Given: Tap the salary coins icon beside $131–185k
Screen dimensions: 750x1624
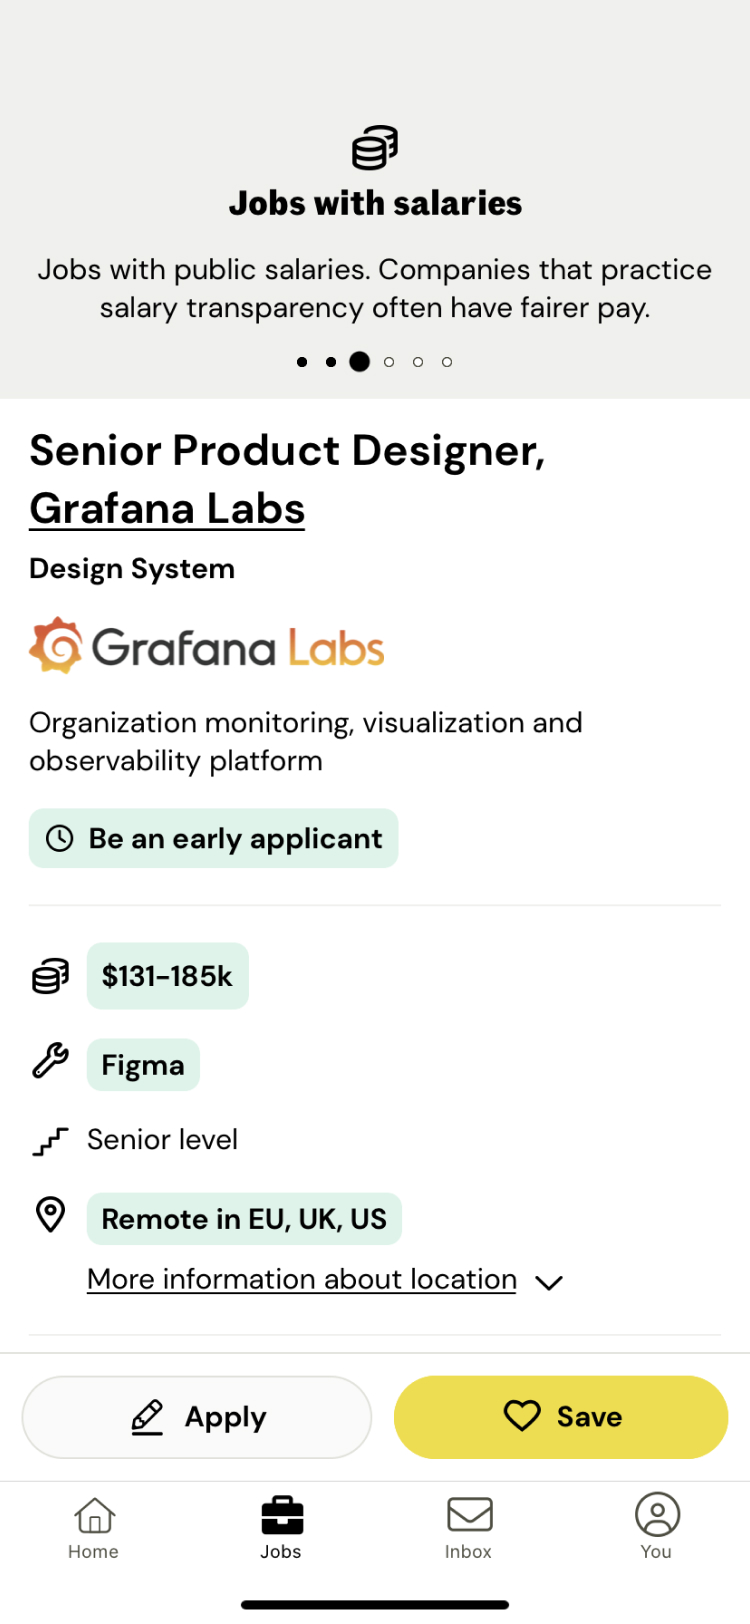Looking at the screenshot, I should point(50,976).
